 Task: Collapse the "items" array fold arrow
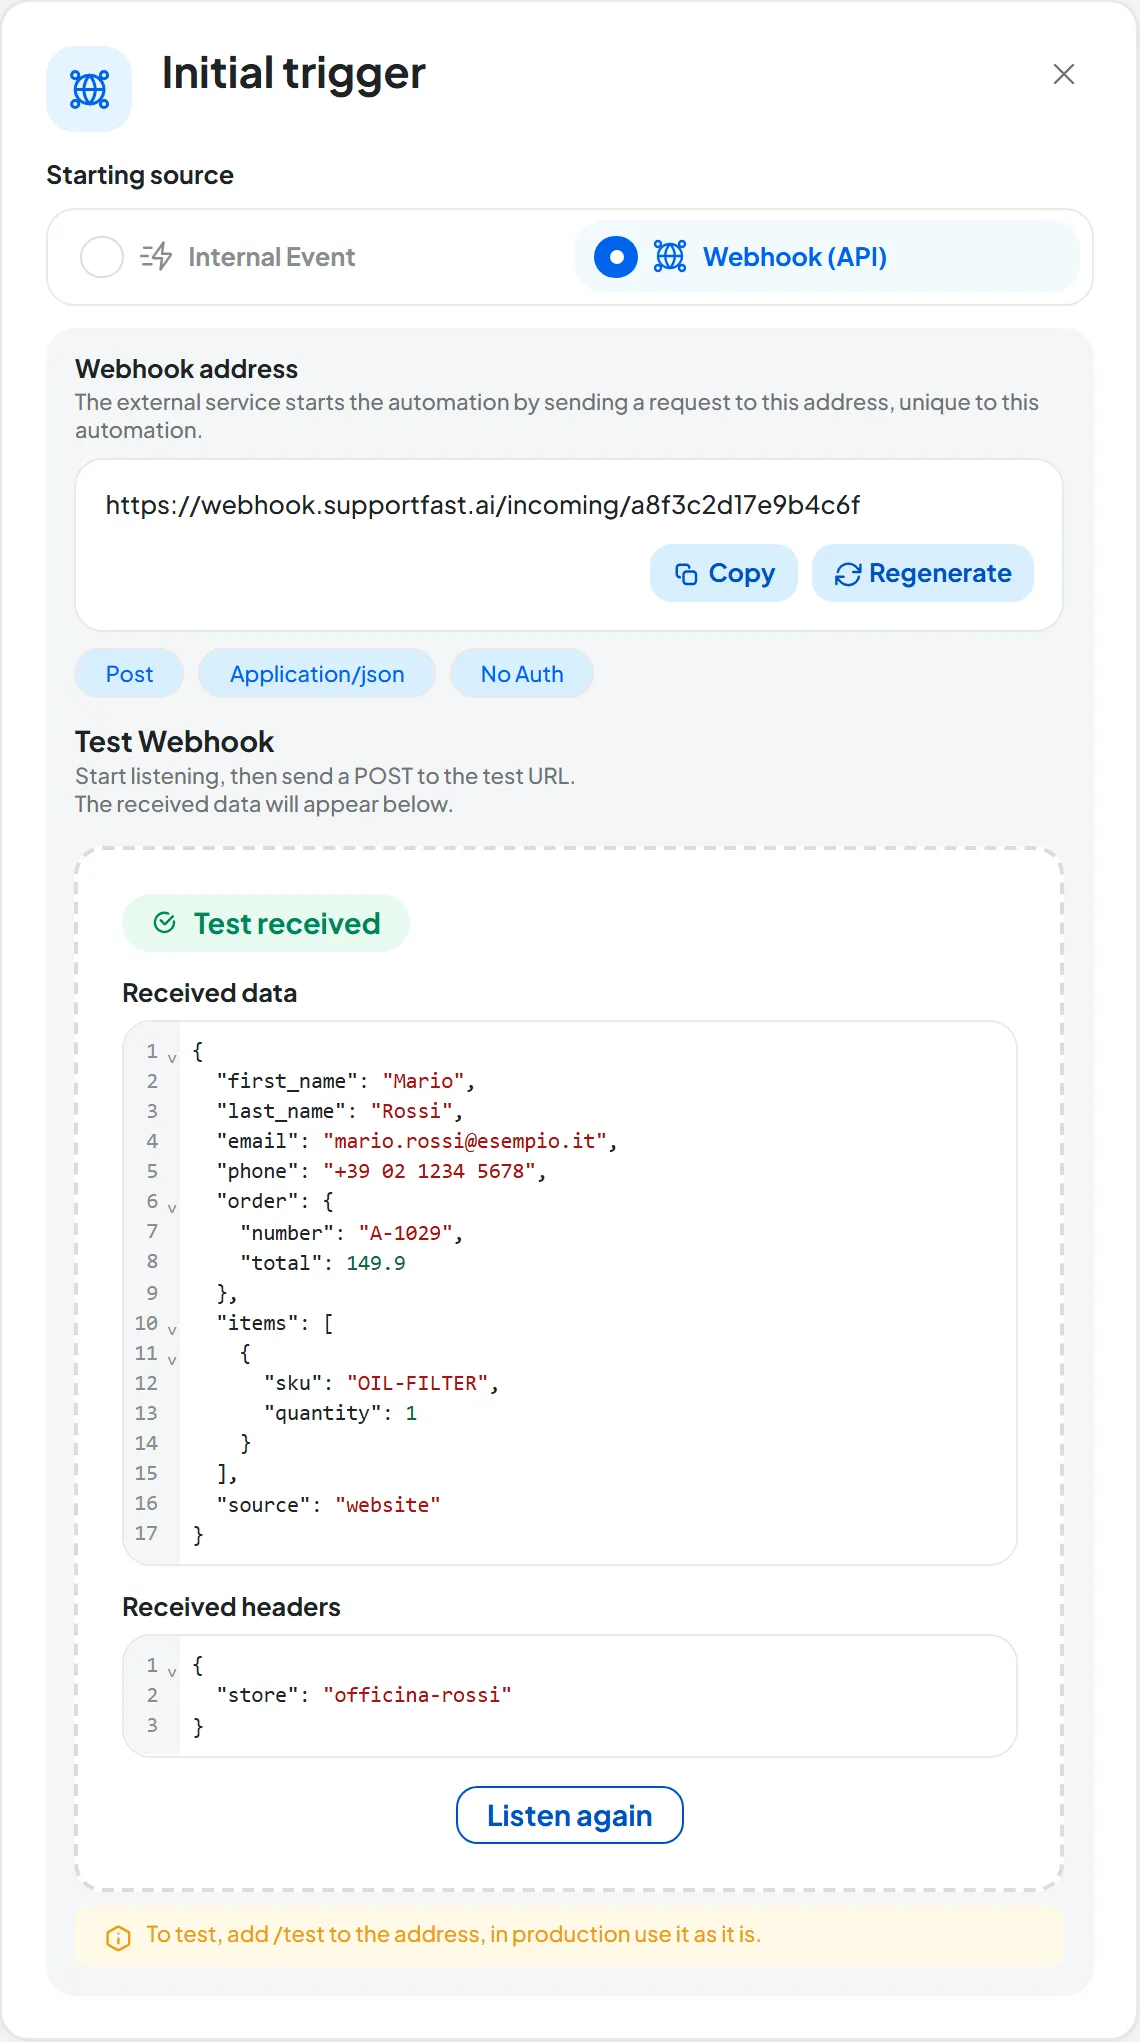pos(172,1330)
